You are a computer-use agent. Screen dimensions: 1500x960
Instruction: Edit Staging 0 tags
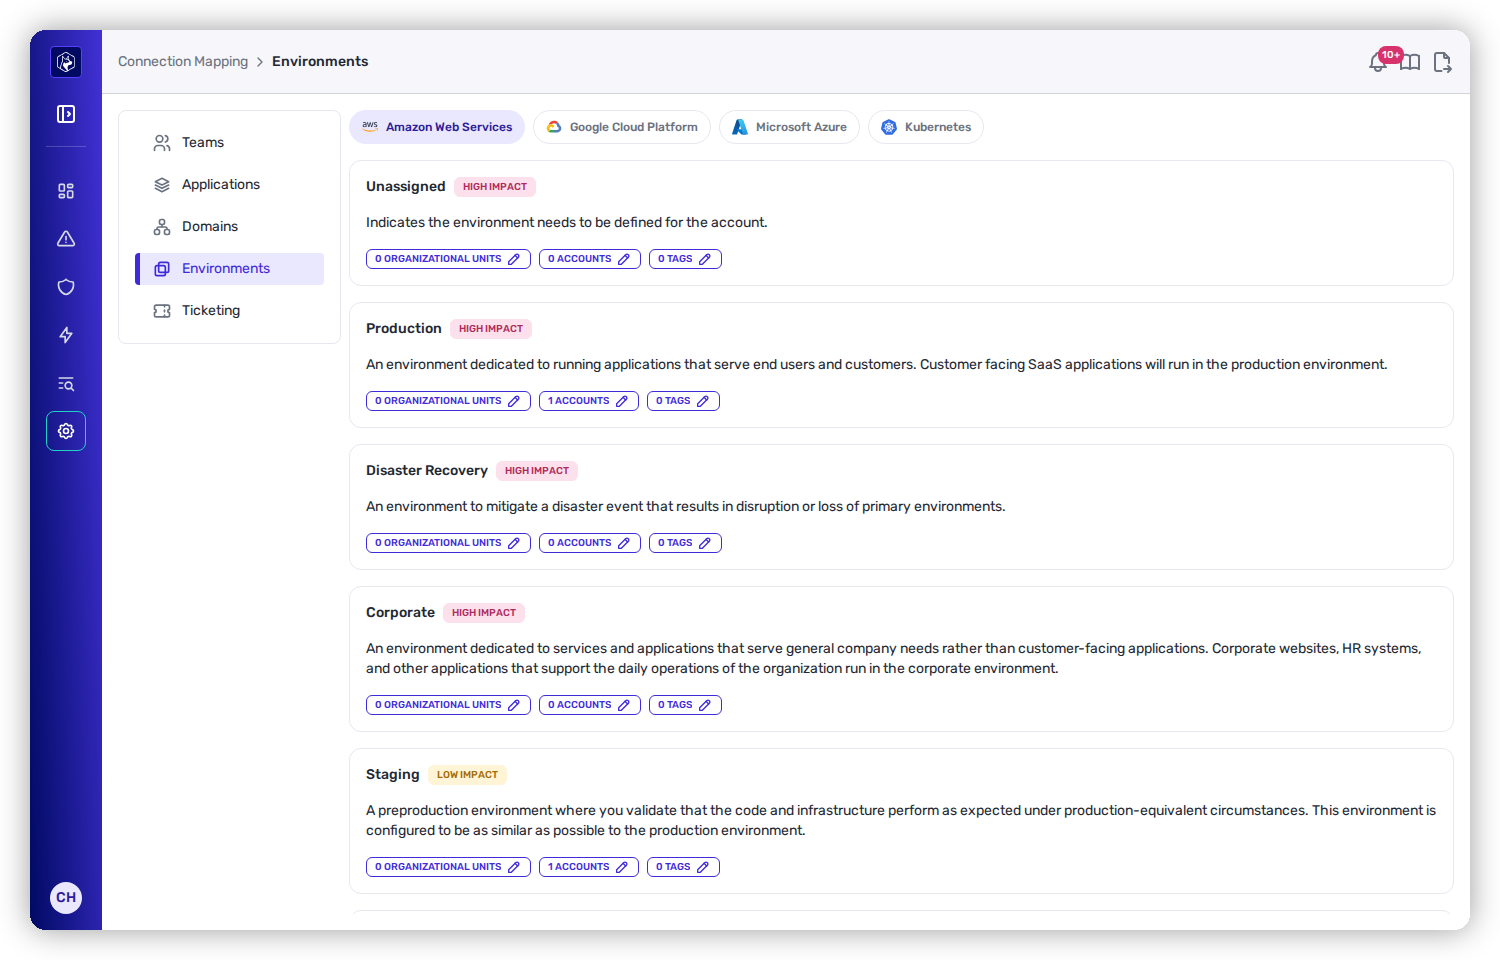(683, 867)
